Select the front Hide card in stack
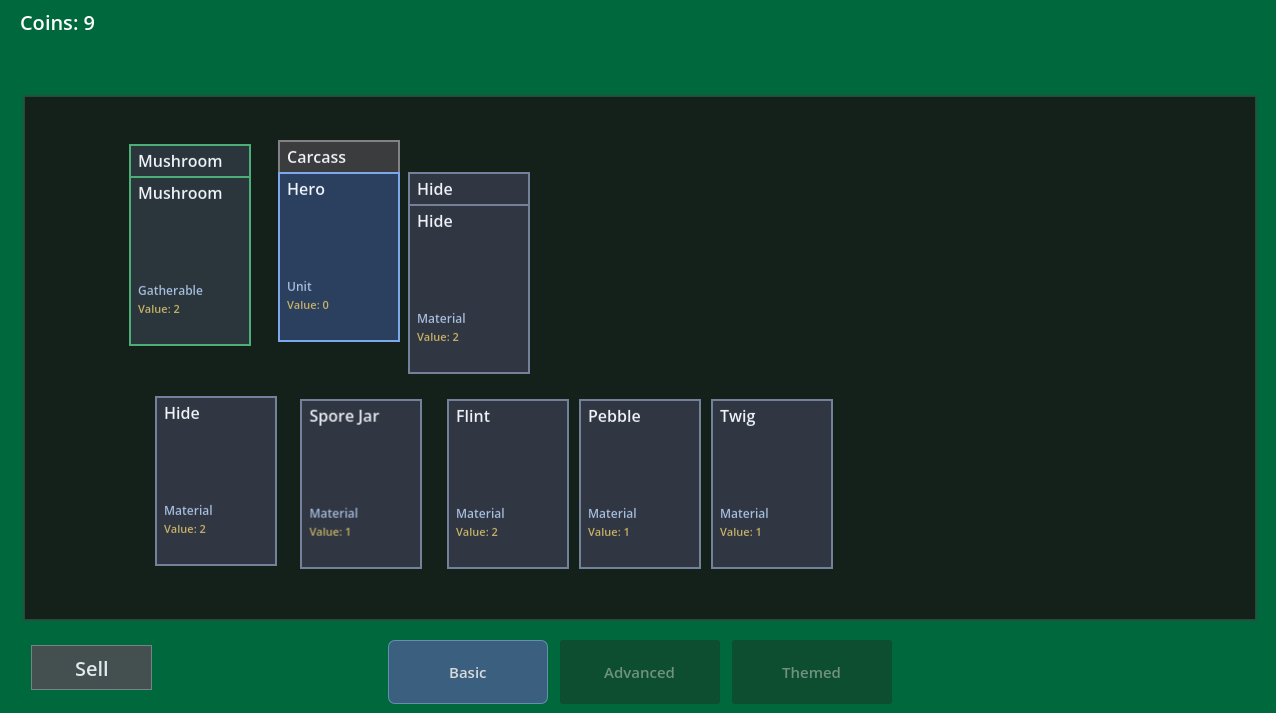The height and width of the screenshot is (713, 1276). 469,289
